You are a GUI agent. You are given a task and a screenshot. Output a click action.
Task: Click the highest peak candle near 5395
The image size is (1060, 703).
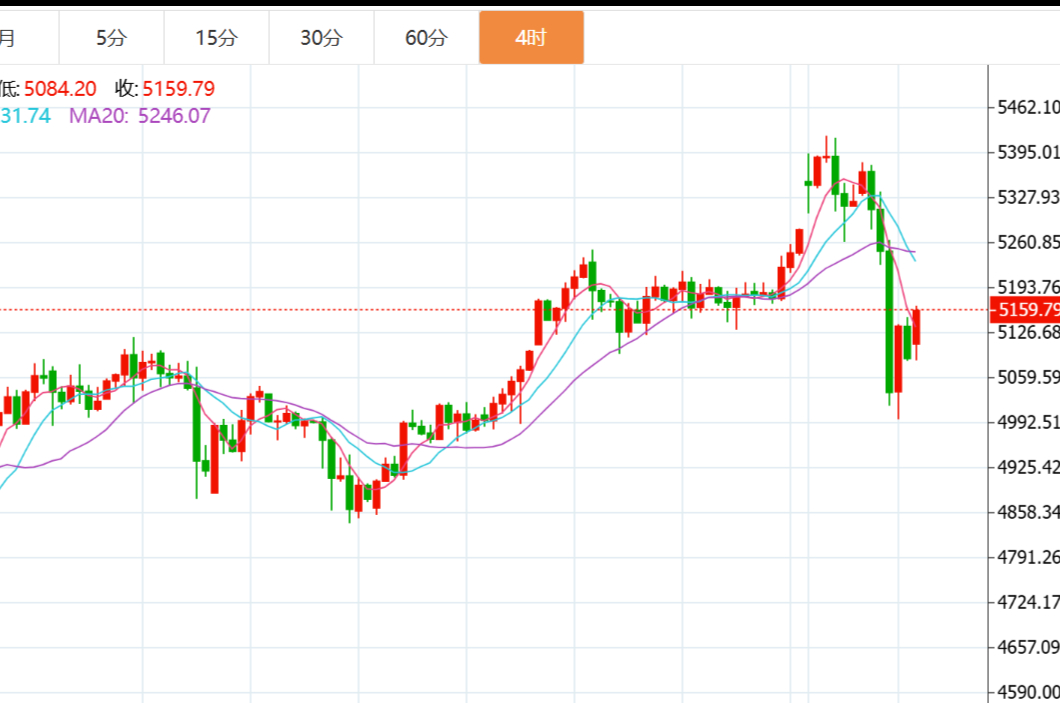pyautogui.click(x=826, y=158)
